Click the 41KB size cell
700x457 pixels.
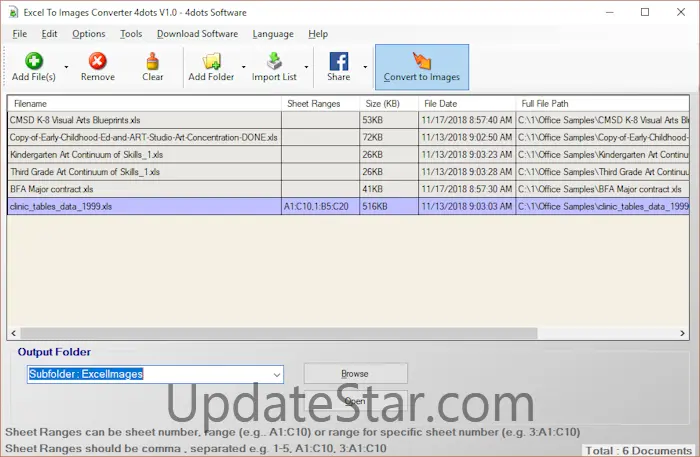389,189
